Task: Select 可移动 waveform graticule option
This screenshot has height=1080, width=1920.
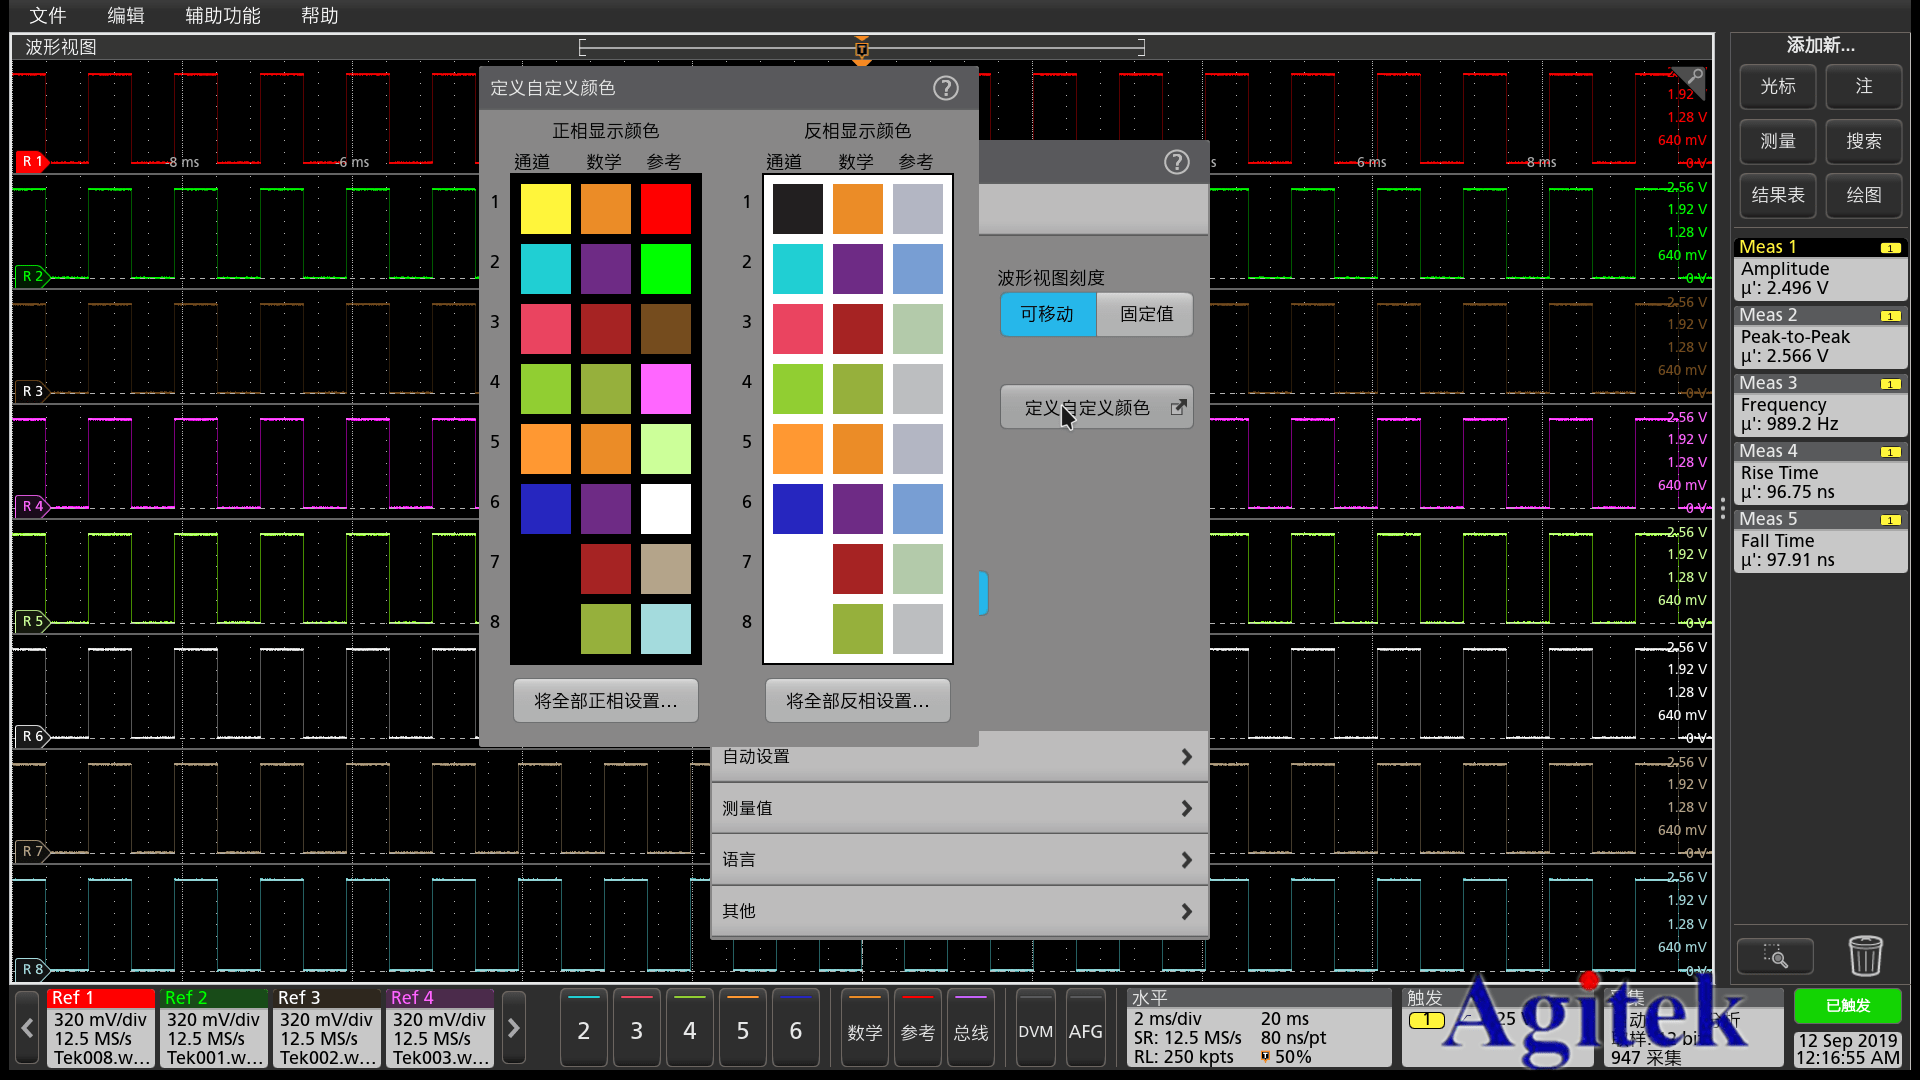Action: click(x=1047, y=314)
